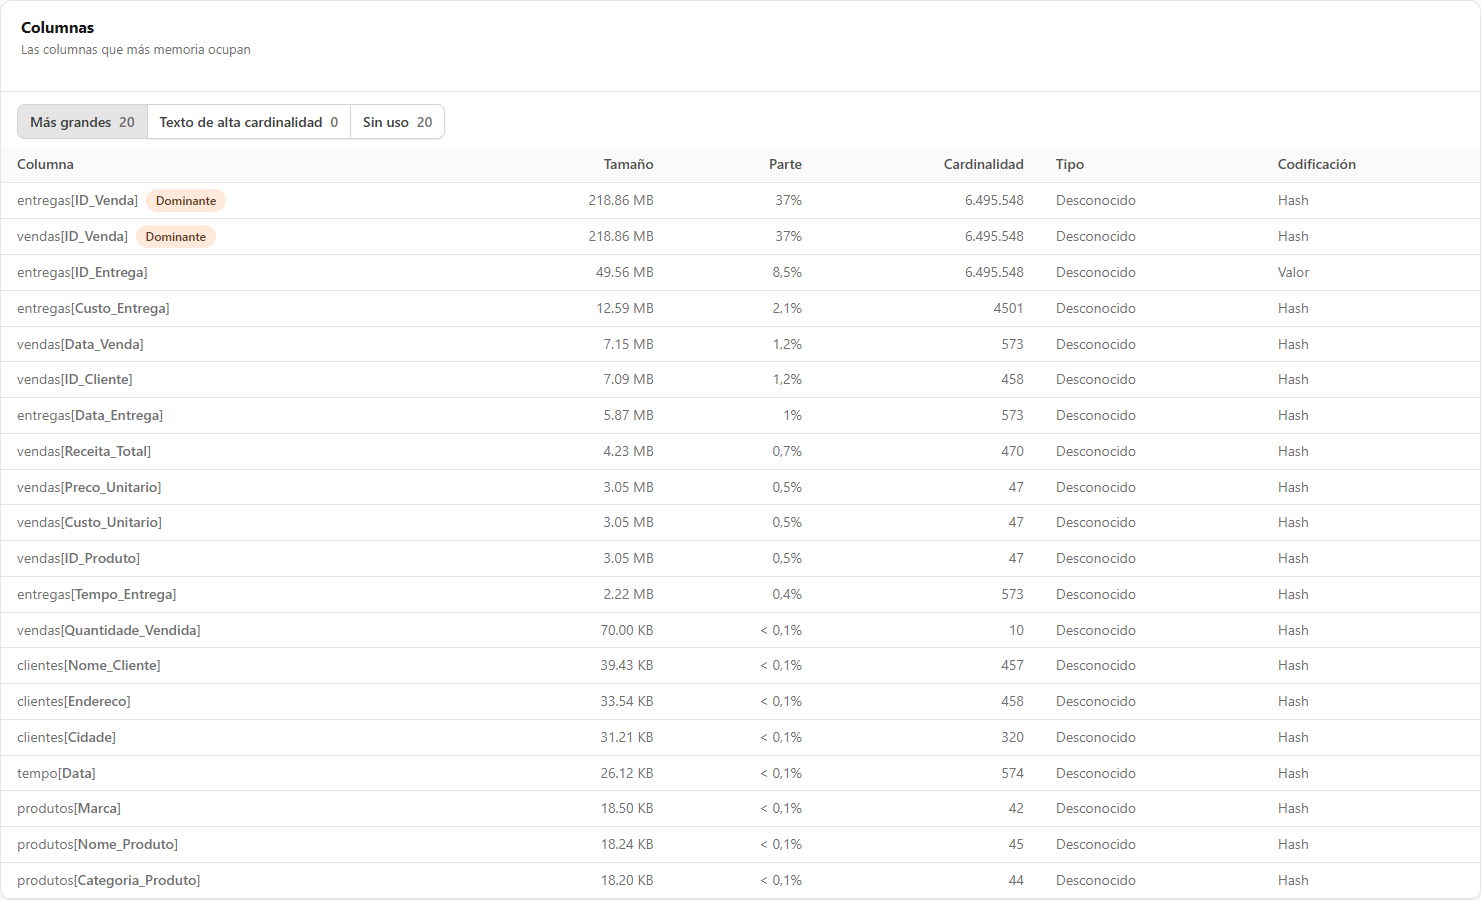Image resolution: width=1481 pixels, height=900 pixels.
Task: Click the Codificación column header
Action: (1317, 164)
